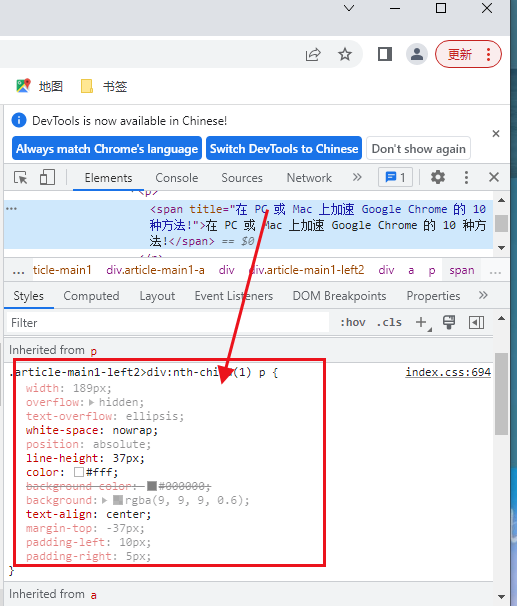Viewport: 517px width, 606px height.
Task: Switch to the Network tab
Action: pos(309,178)
